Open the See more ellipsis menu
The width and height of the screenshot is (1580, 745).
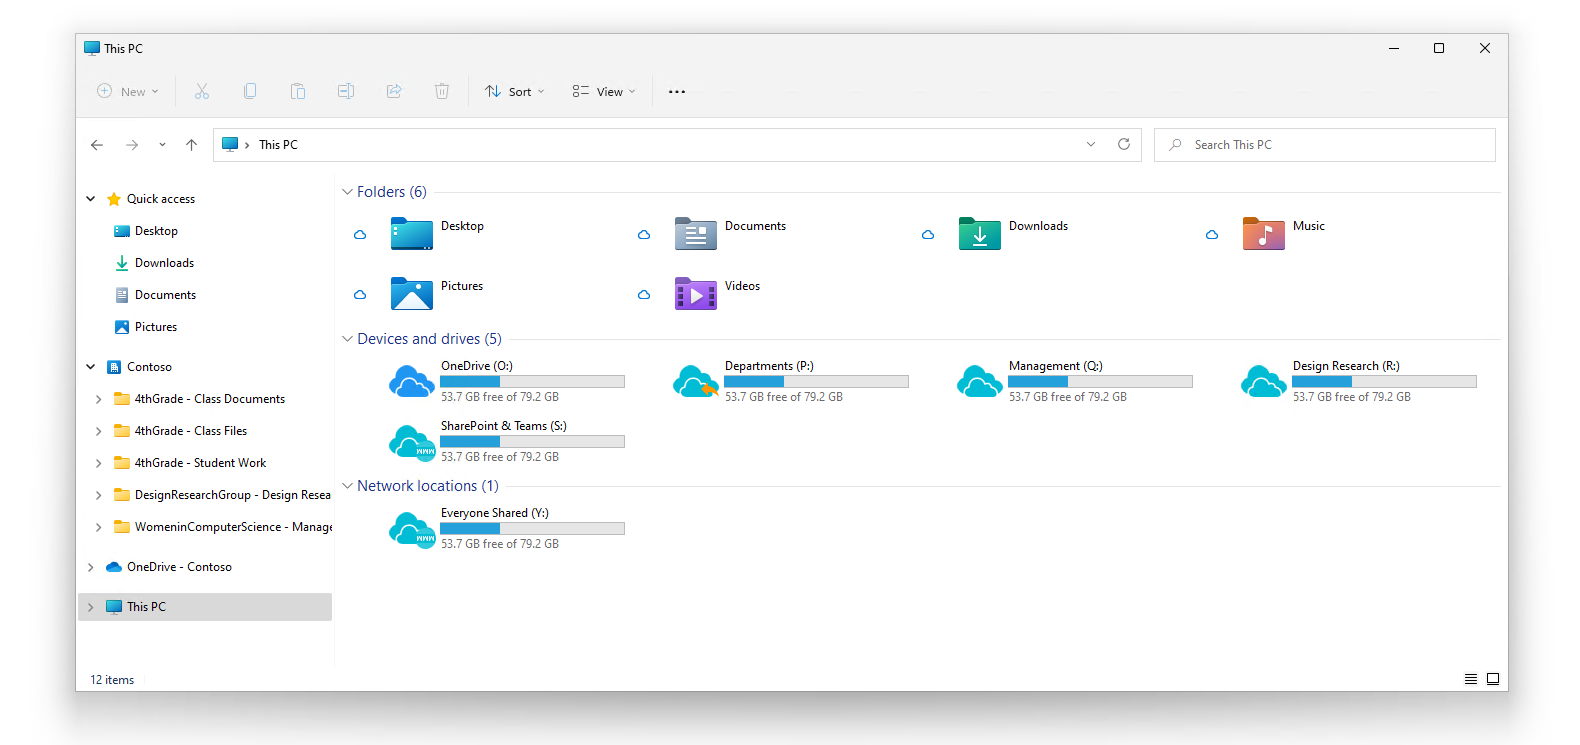pyautogui.click(x=677, y=91)
